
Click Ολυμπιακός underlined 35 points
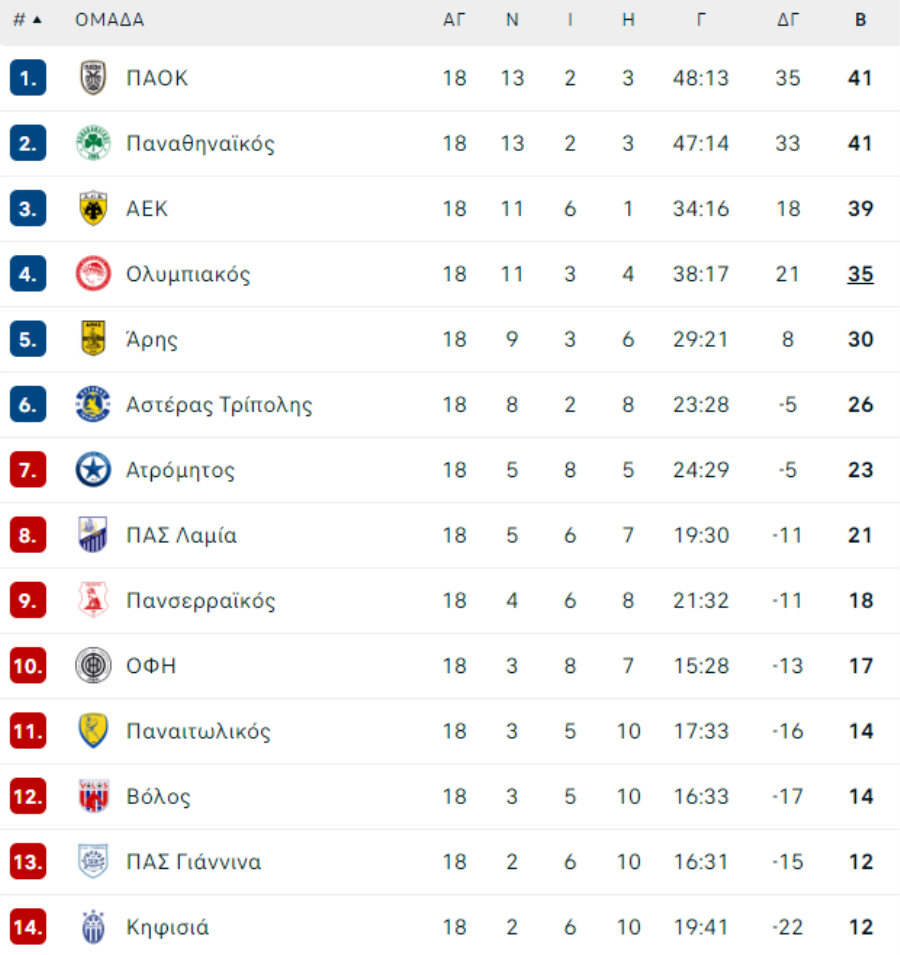pyautogui.click(x=860, y=274)
